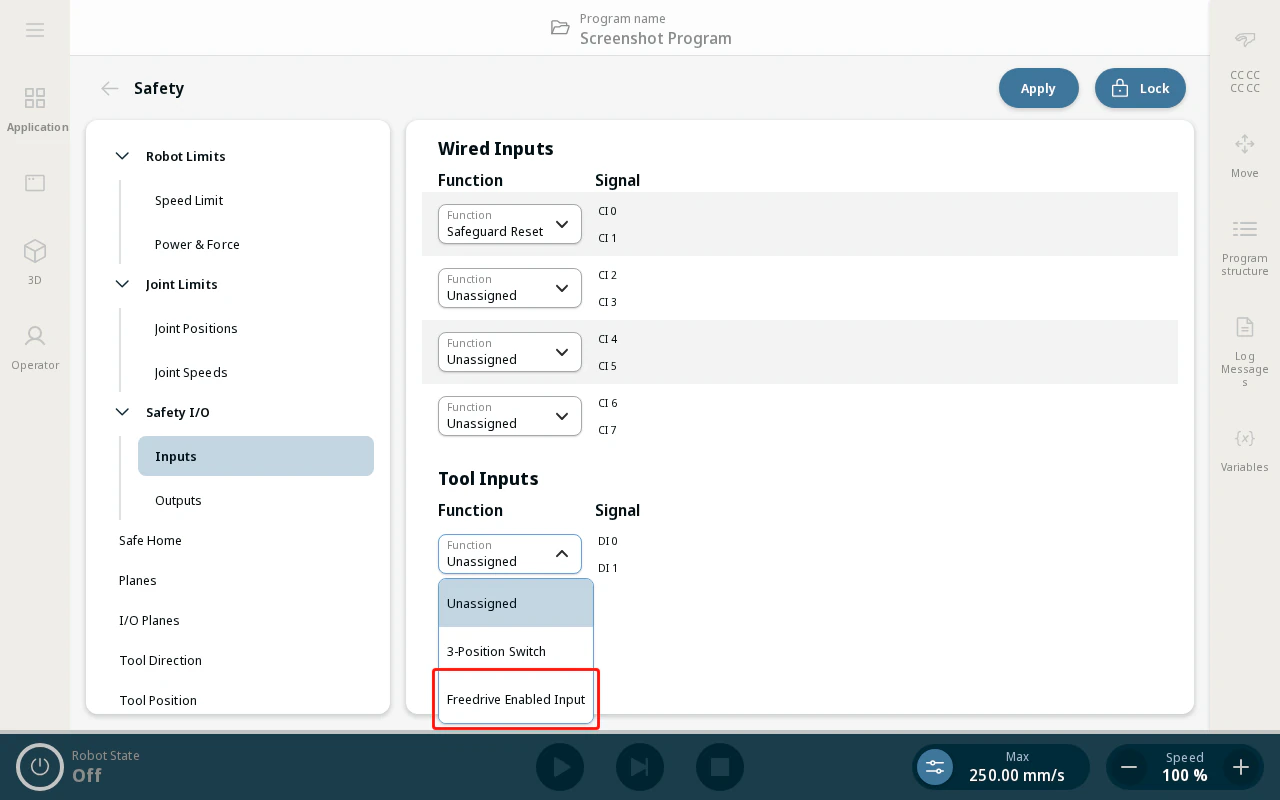Increase speed with the plus button

point(1241,767)
